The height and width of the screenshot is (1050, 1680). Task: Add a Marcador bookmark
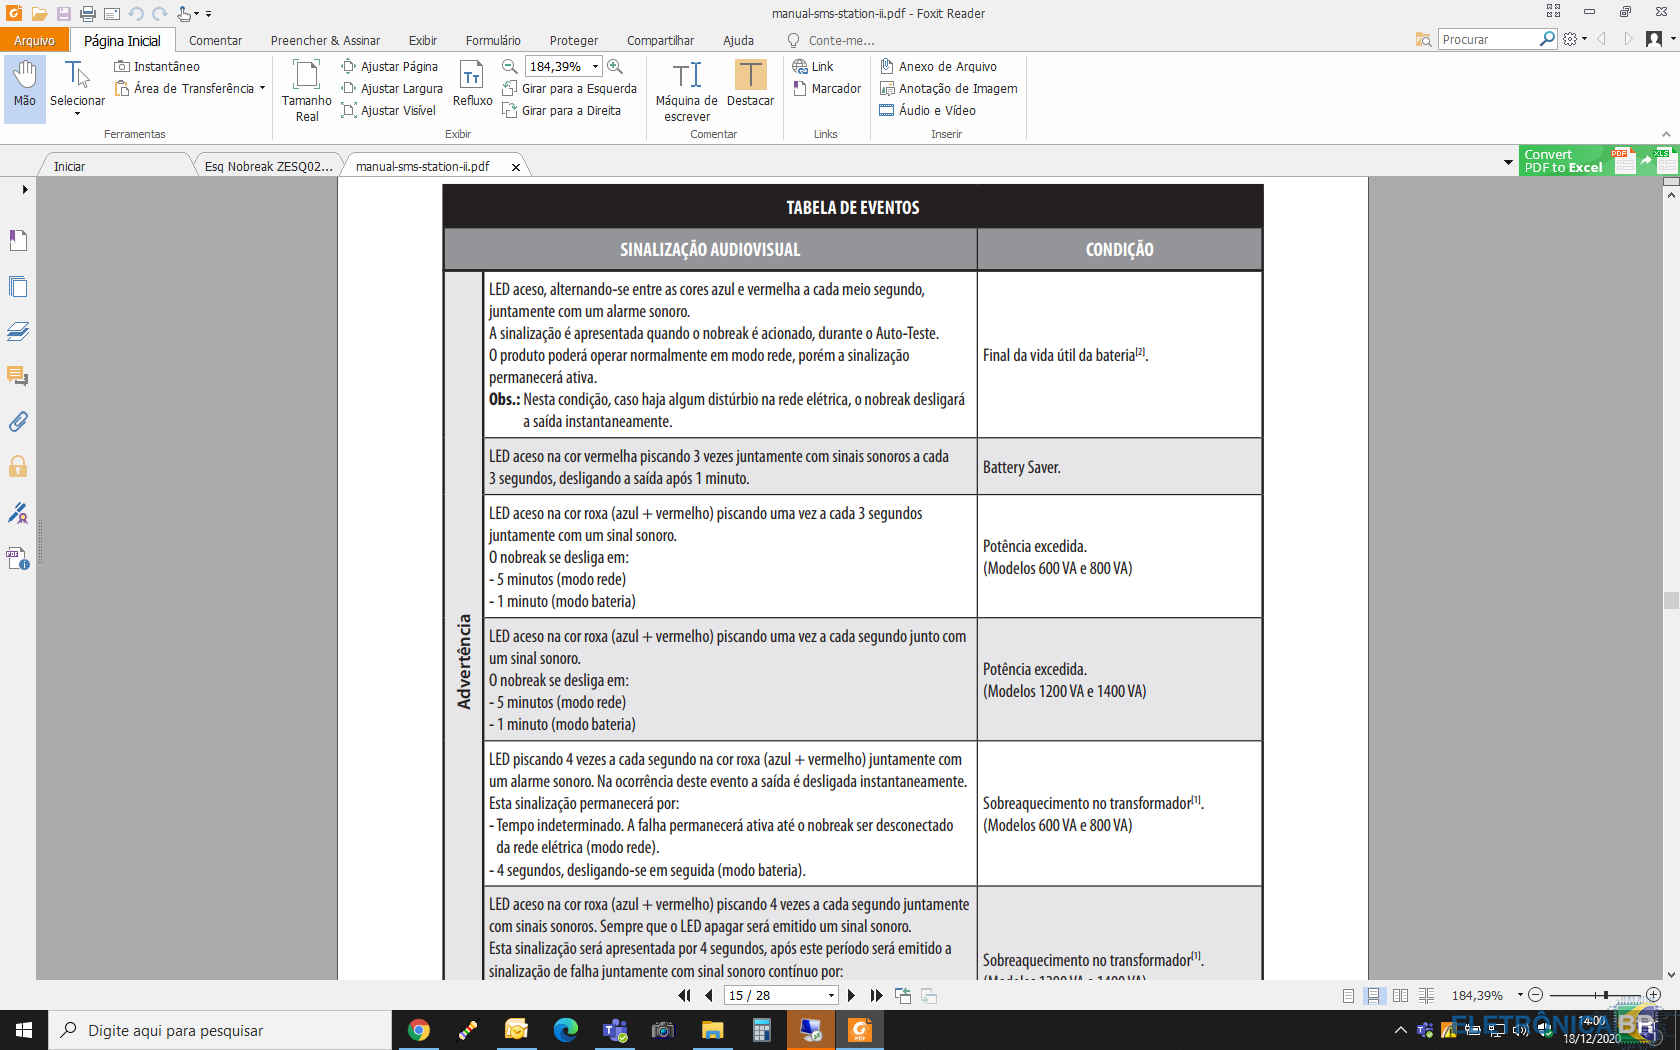click(827, 88)
